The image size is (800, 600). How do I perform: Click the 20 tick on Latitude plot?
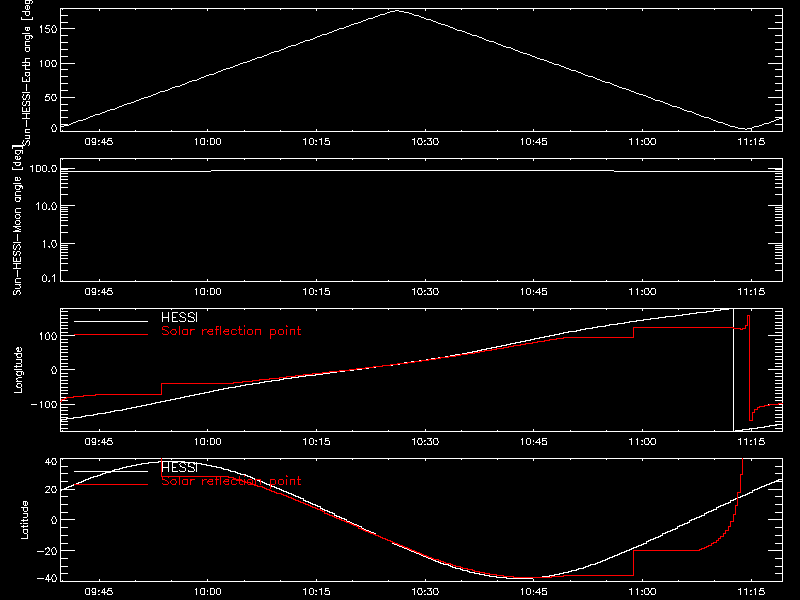coord(51,489)
